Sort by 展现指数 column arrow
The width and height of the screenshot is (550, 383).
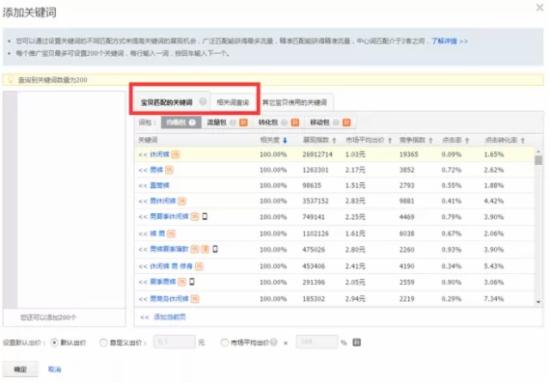tap(334, 141)
